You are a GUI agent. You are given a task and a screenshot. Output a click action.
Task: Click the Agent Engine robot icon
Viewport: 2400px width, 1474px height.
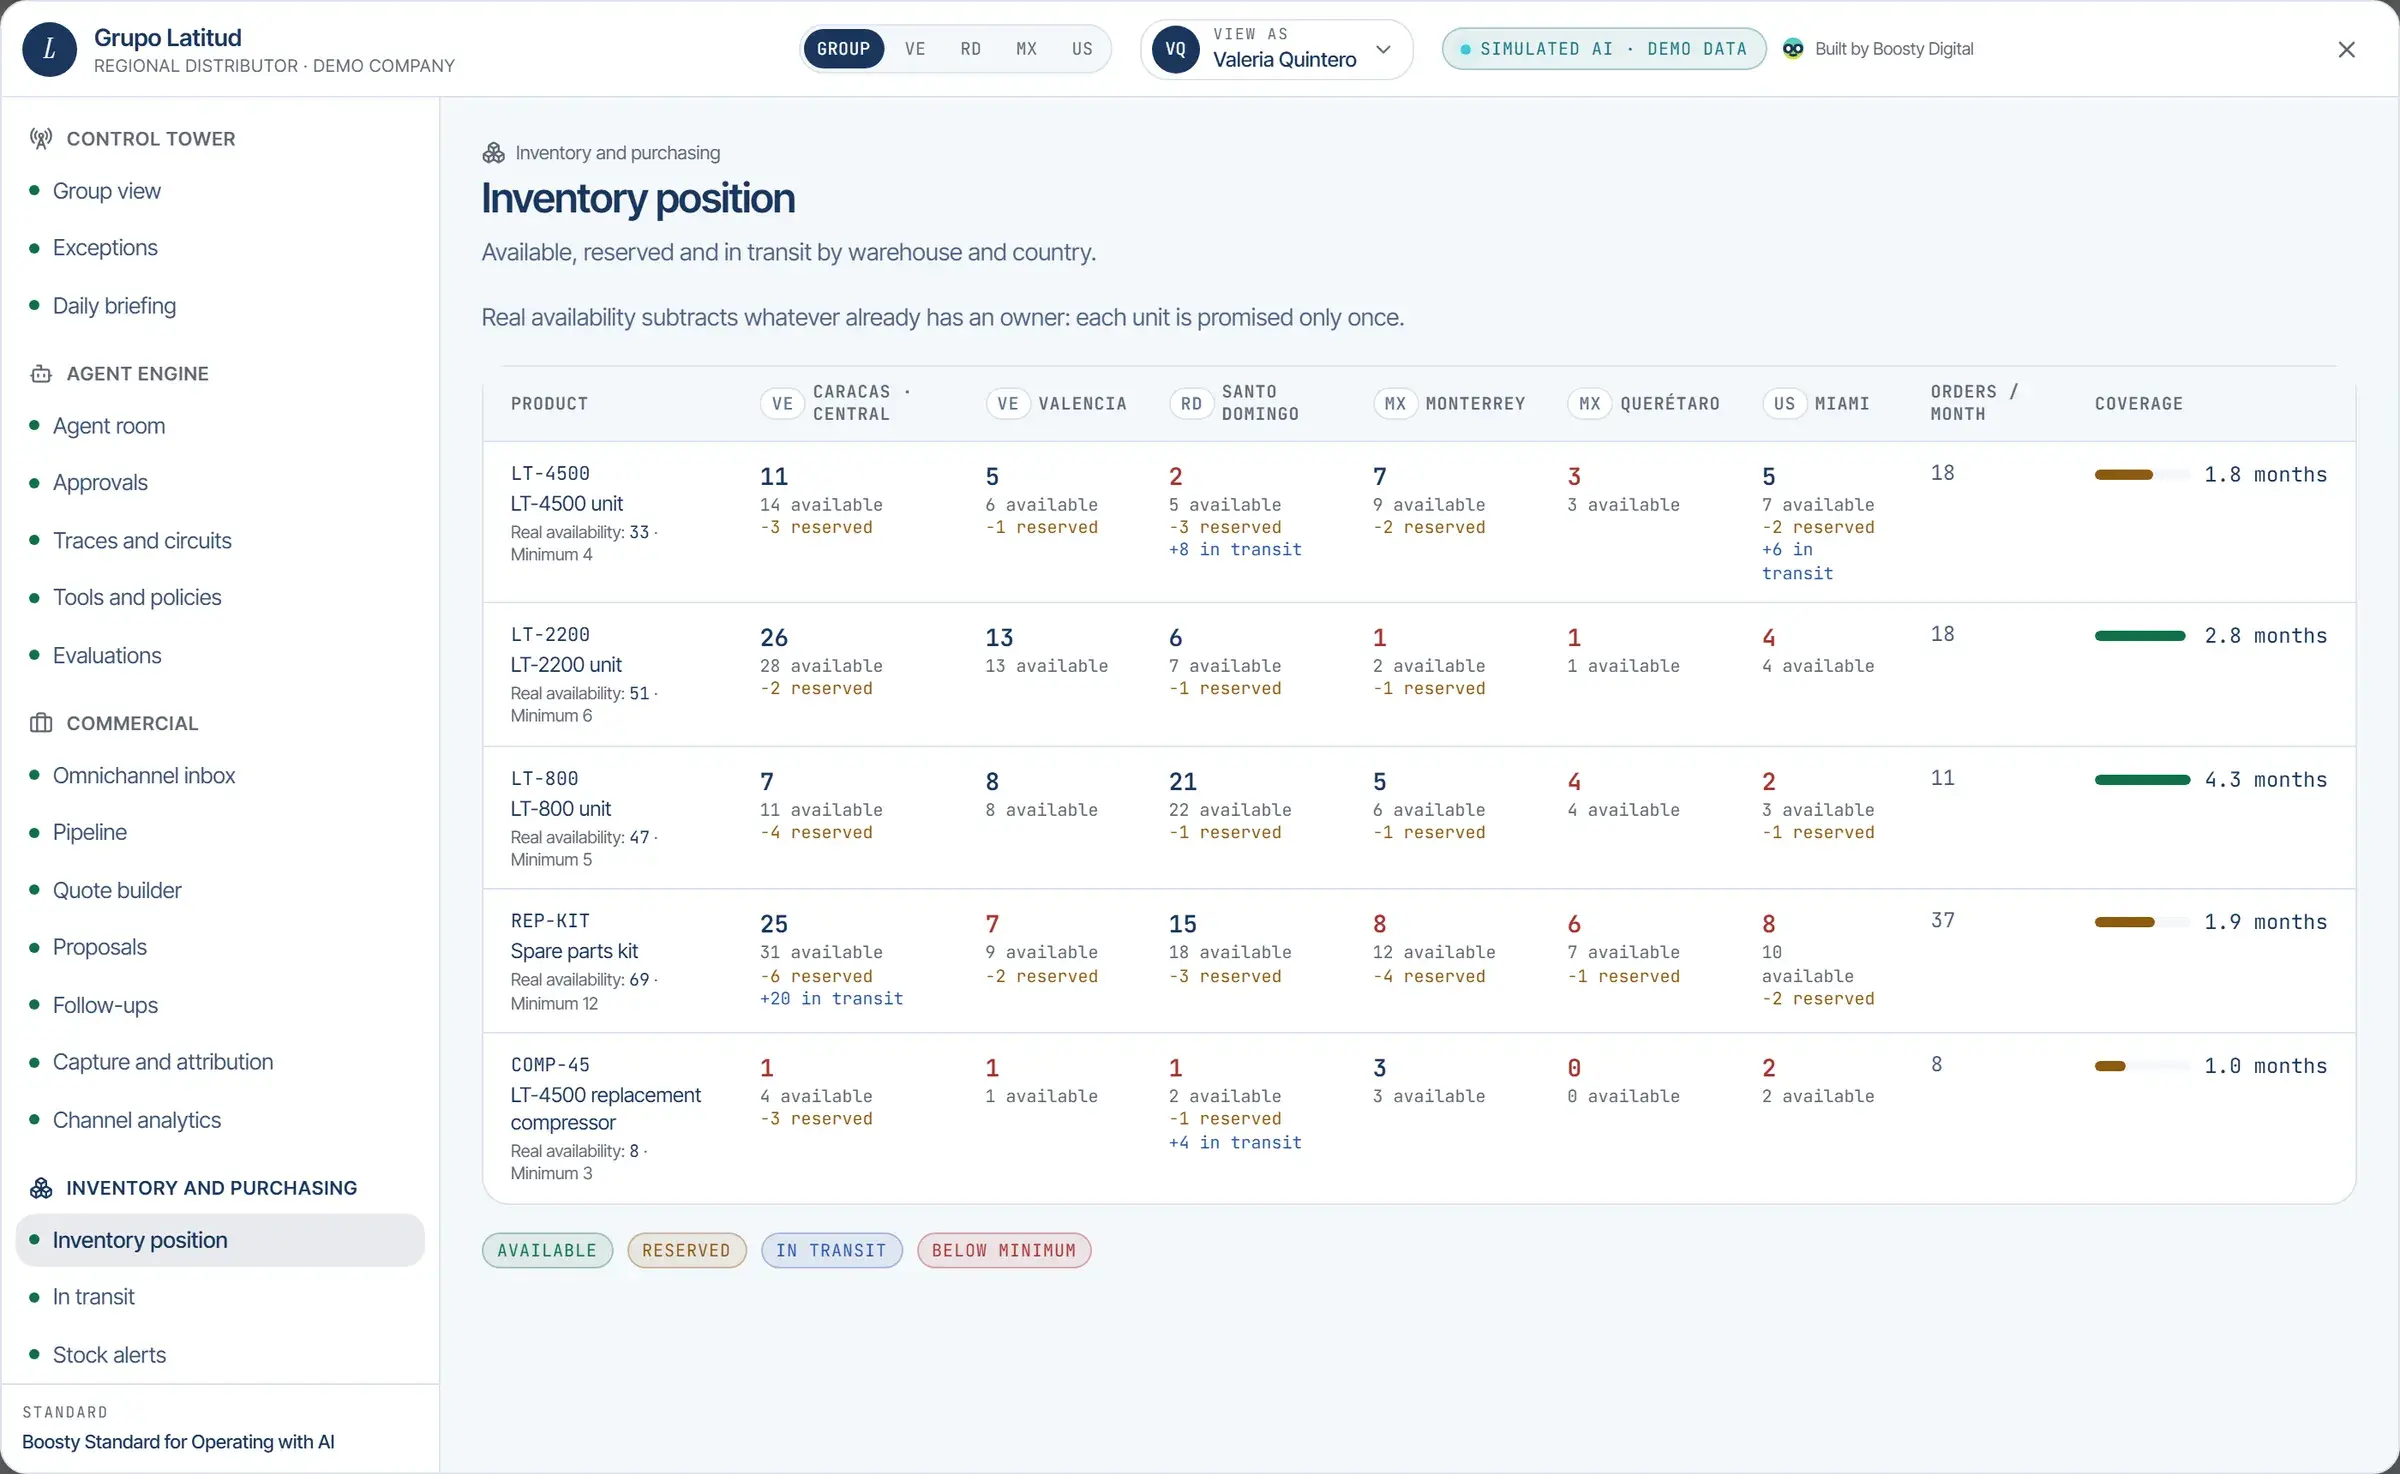coord(41,374)
